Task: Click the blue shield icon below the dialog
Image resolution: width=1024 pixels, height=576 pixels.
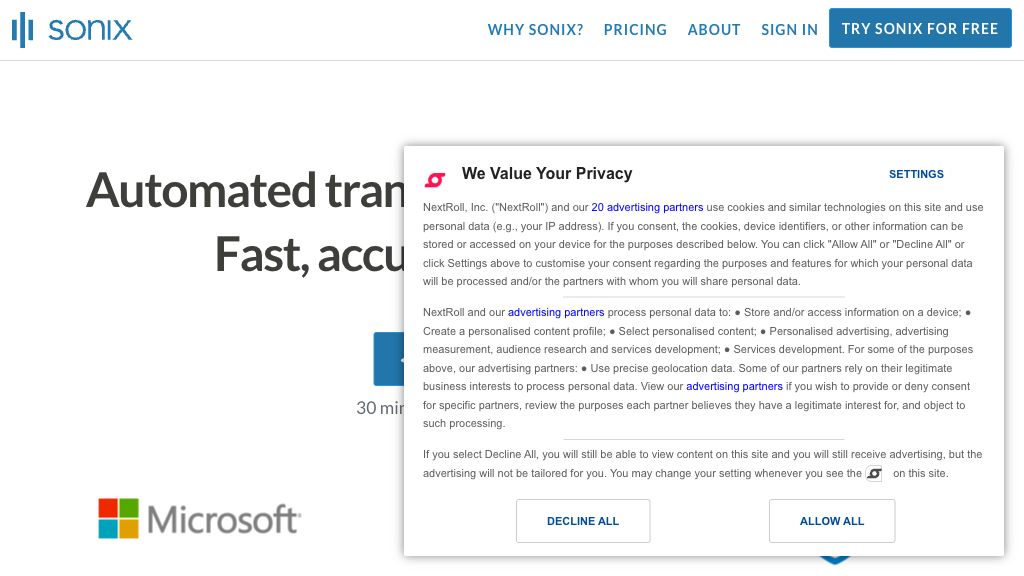Action: (x=834, y=560)
